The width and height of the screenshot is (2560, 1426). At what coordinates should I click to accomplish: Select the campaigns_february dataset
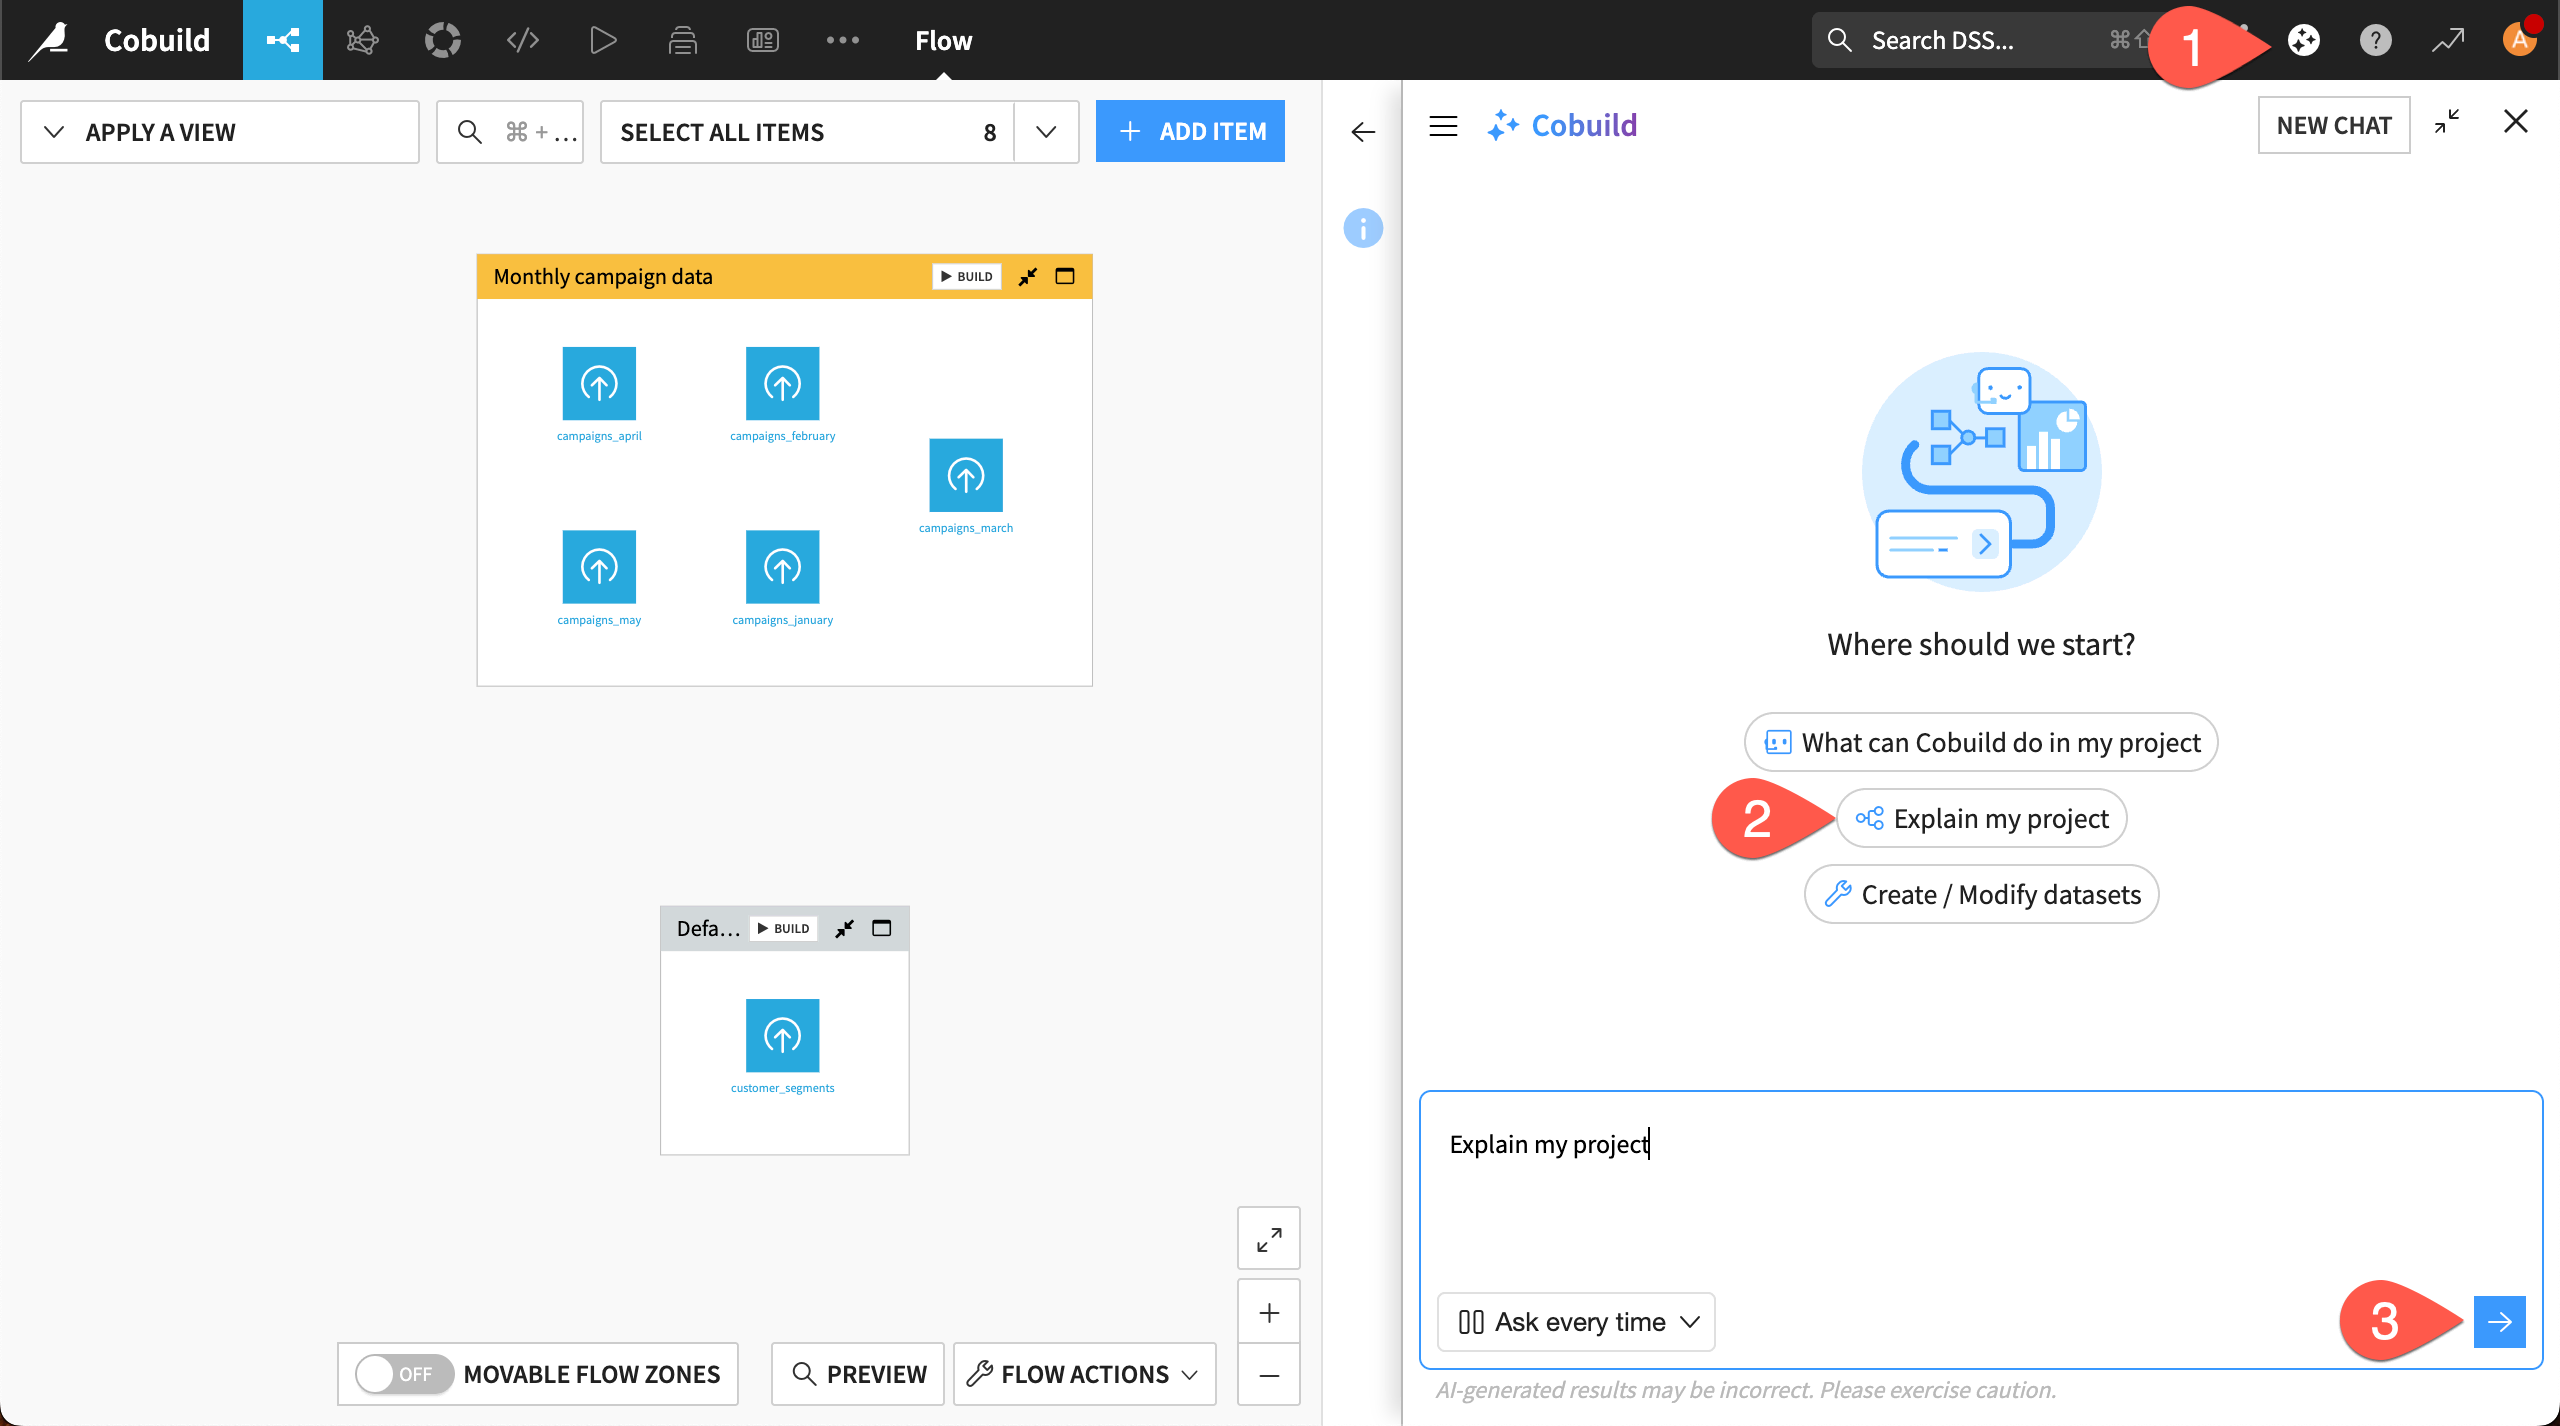(x=782, y=383)
